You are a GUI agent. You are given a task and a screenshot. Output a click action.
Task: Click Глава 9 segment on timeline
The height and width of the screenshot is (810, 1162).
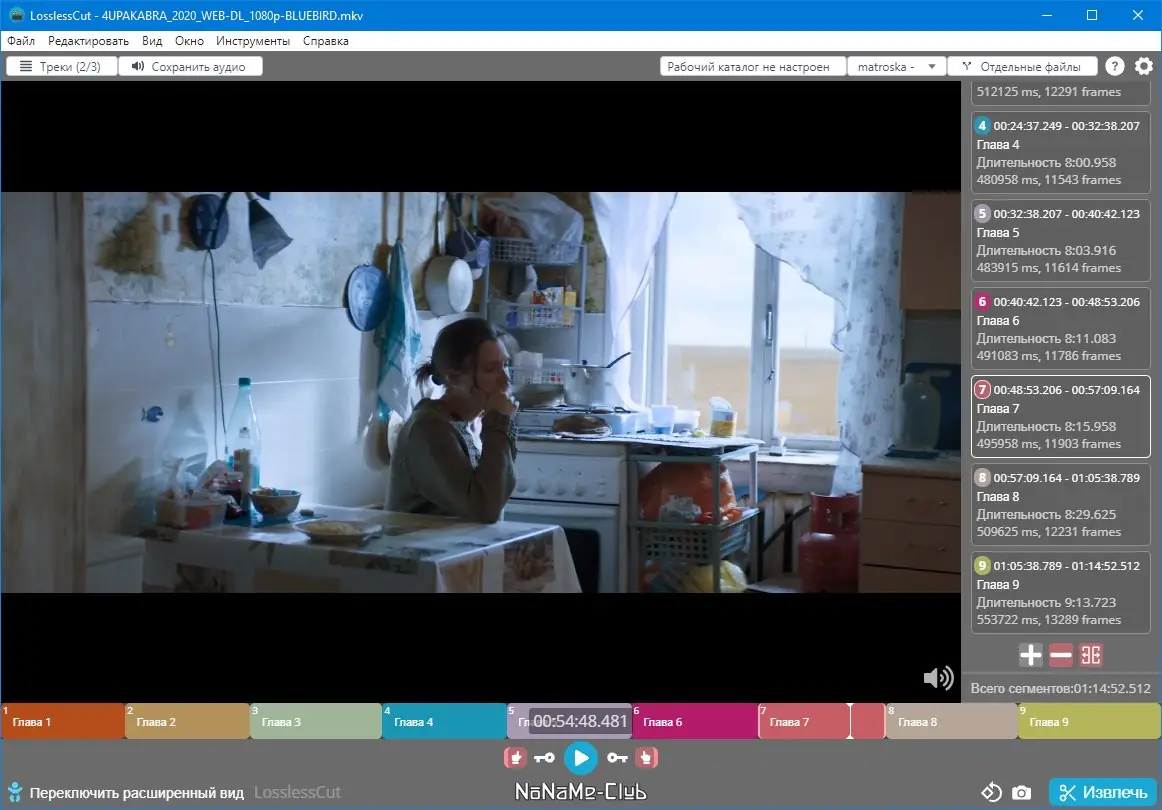pyautogui.click(x=1089, y=721)
